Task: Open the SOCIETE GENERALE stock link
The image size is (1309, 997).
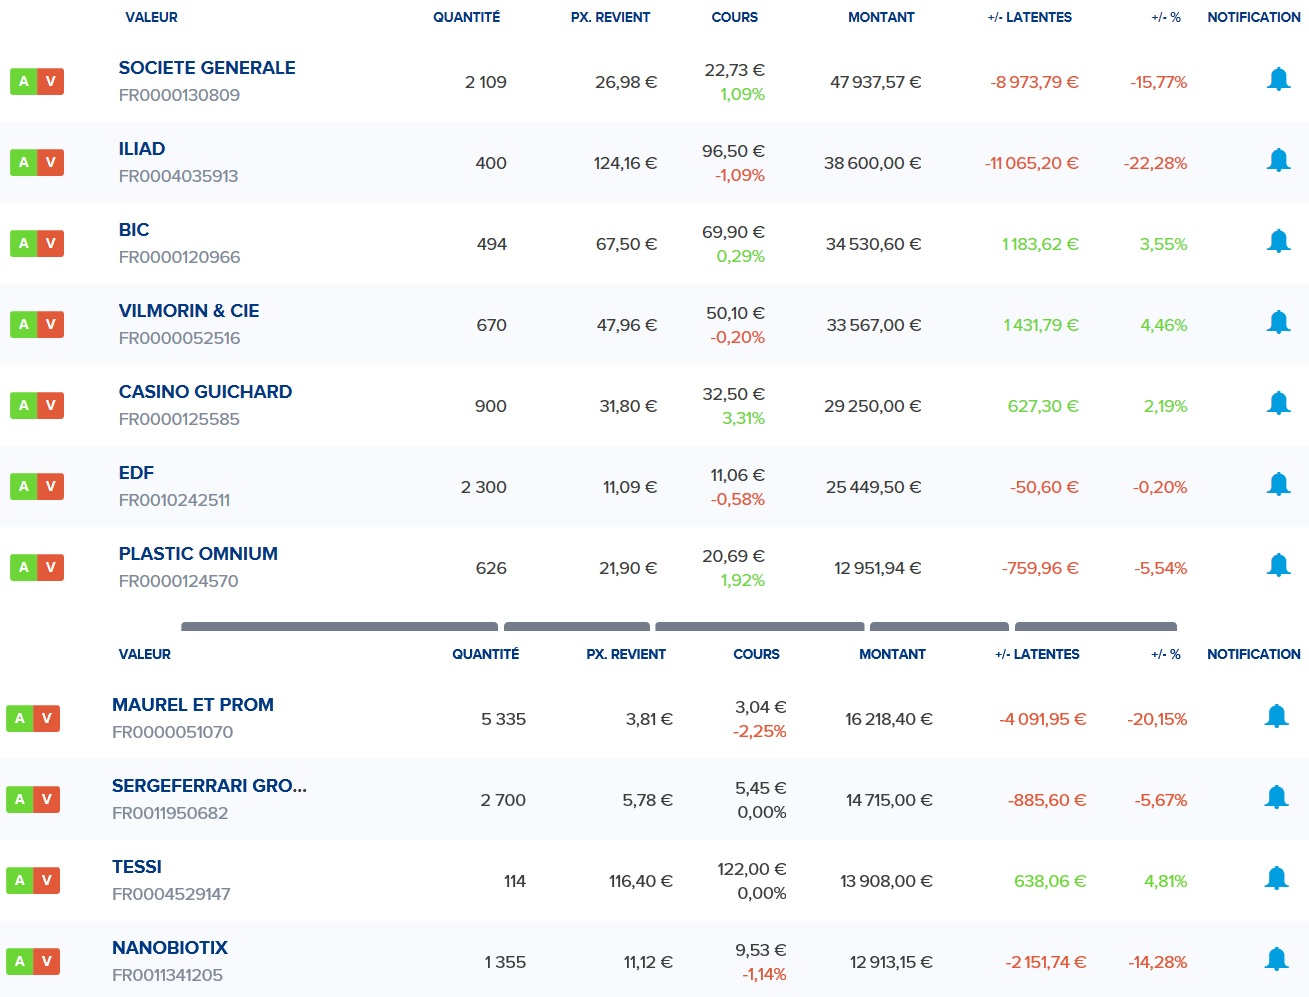Action: pos(207,68)
